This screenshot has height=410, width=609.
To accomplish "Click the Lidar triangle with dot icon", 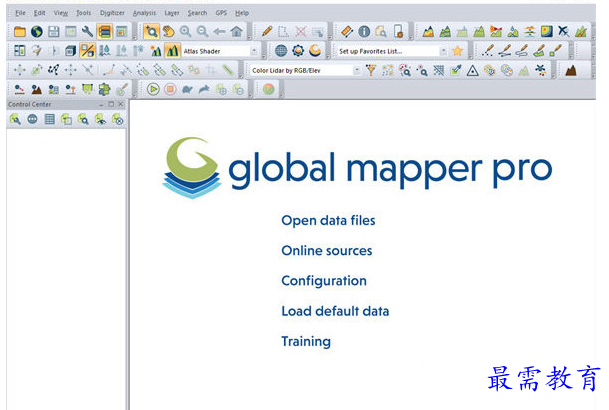I will pos(473,70).
